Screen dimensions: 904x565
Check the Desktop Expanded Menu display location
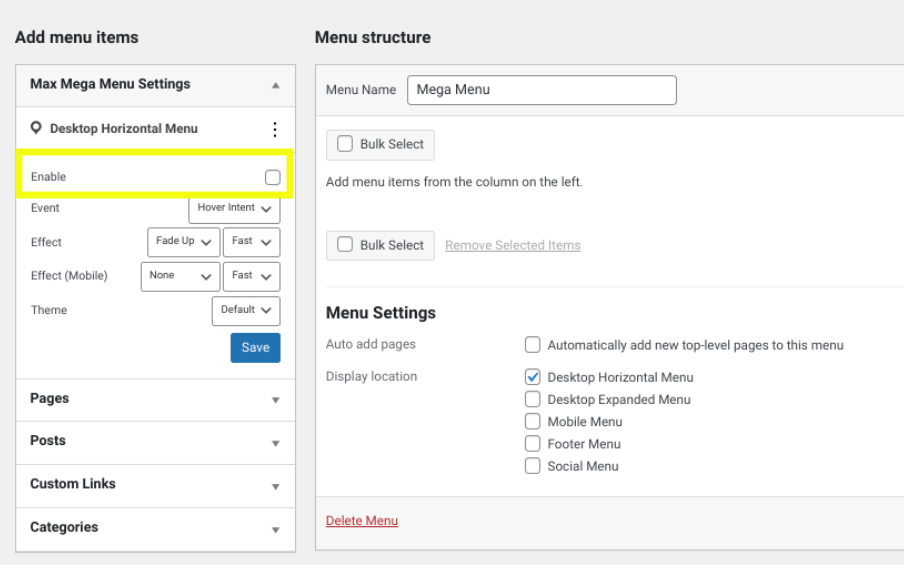pos(532,399)
